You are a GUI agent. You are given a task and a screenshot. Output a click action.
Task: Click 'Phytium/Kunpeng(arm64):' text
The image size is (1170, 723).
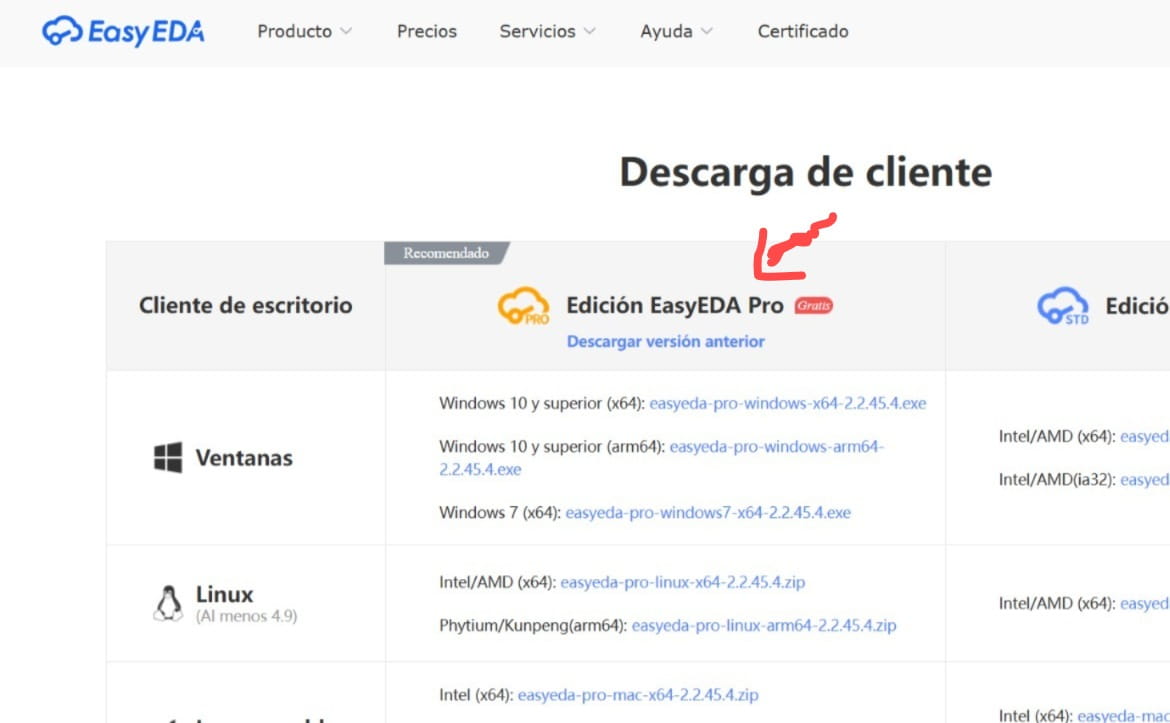click(533, 625)
